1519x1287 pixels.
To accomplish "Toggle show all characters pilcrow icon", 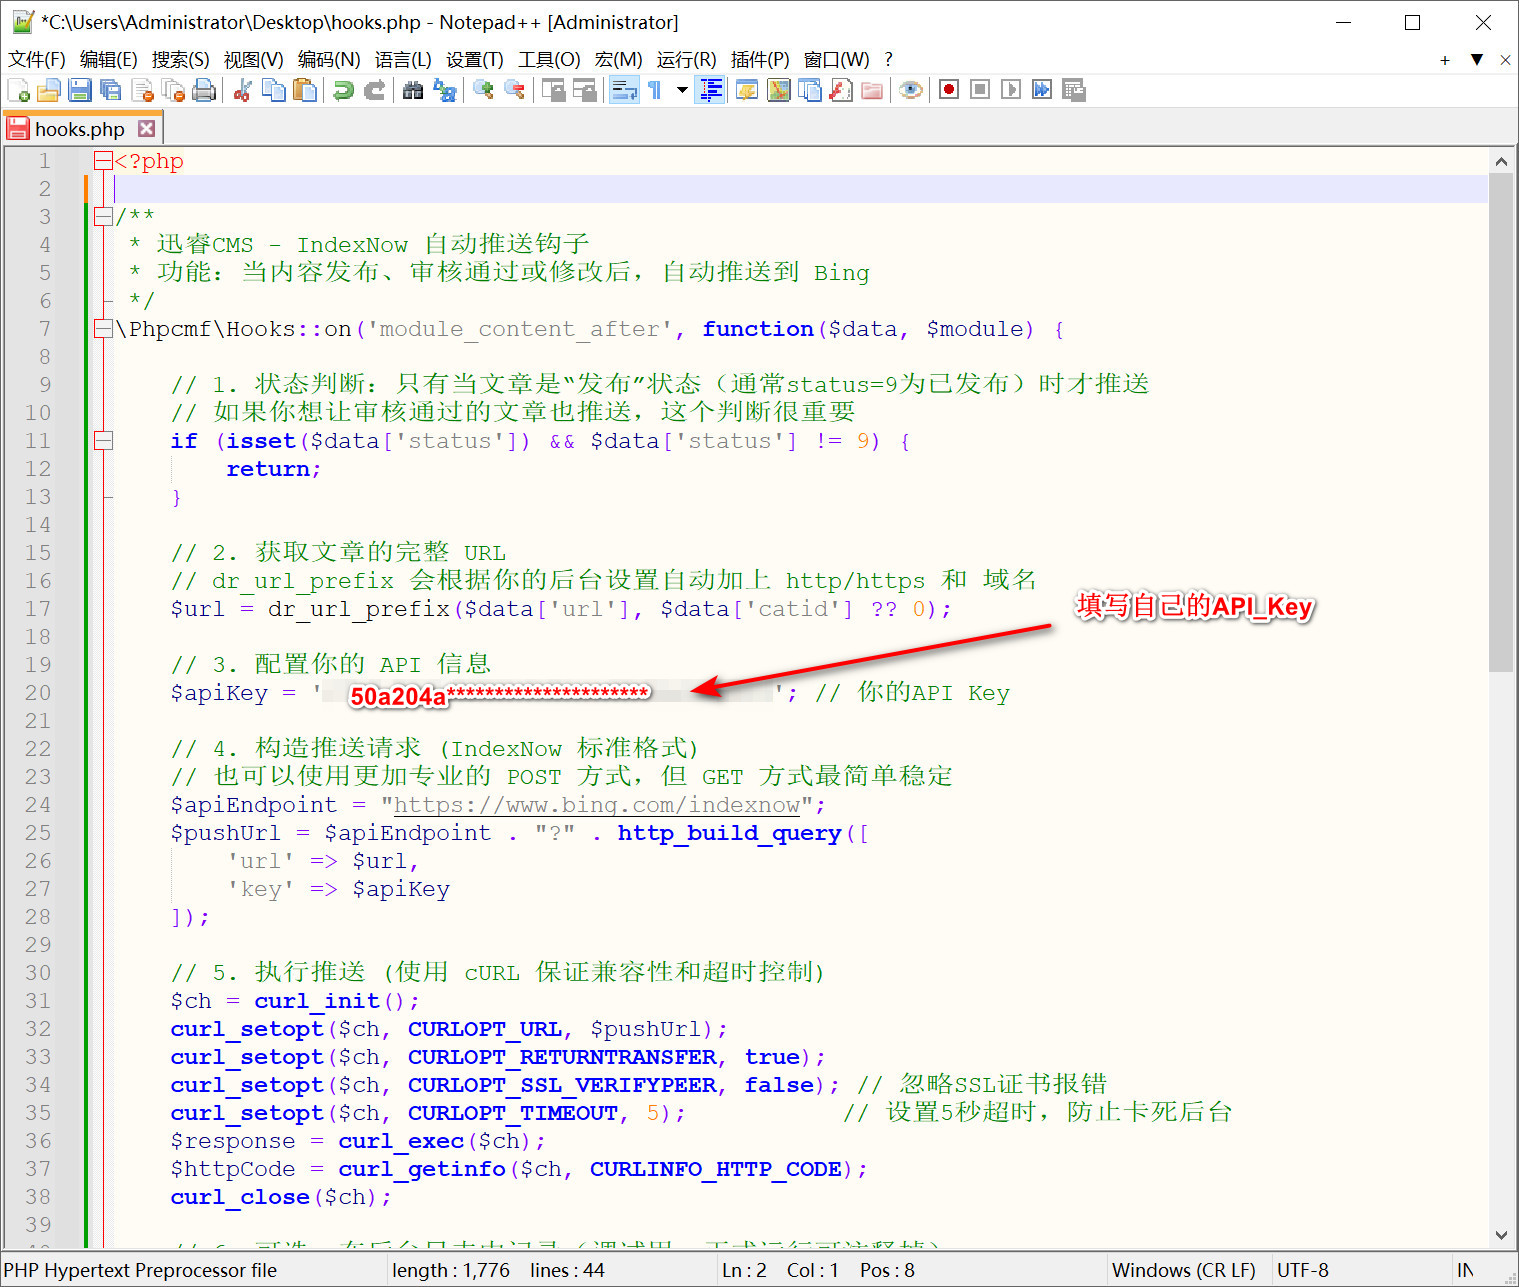I will [655, 90].
